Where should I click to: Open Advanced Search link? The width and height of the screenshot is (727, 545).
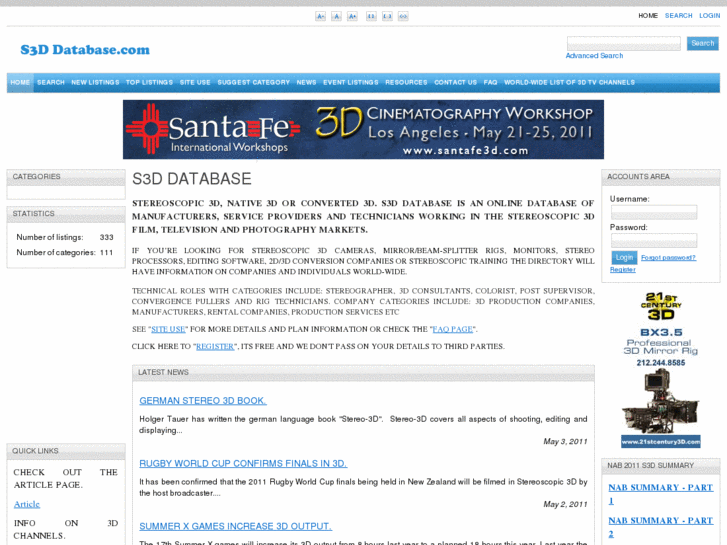pos(594,56)
